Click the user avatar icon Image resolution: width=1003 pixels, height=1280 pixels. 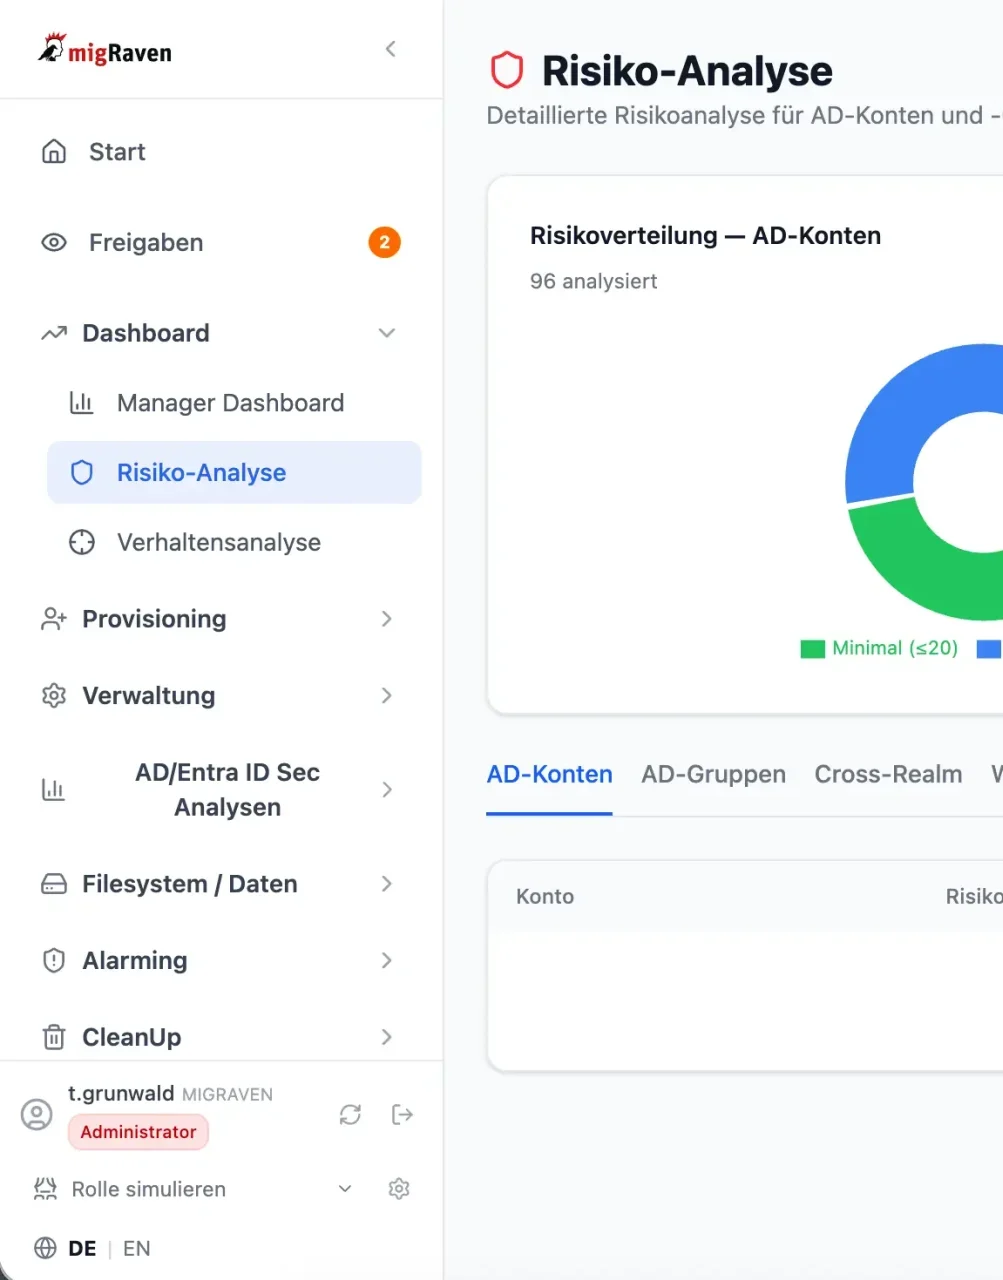[x=37, y=1114]
